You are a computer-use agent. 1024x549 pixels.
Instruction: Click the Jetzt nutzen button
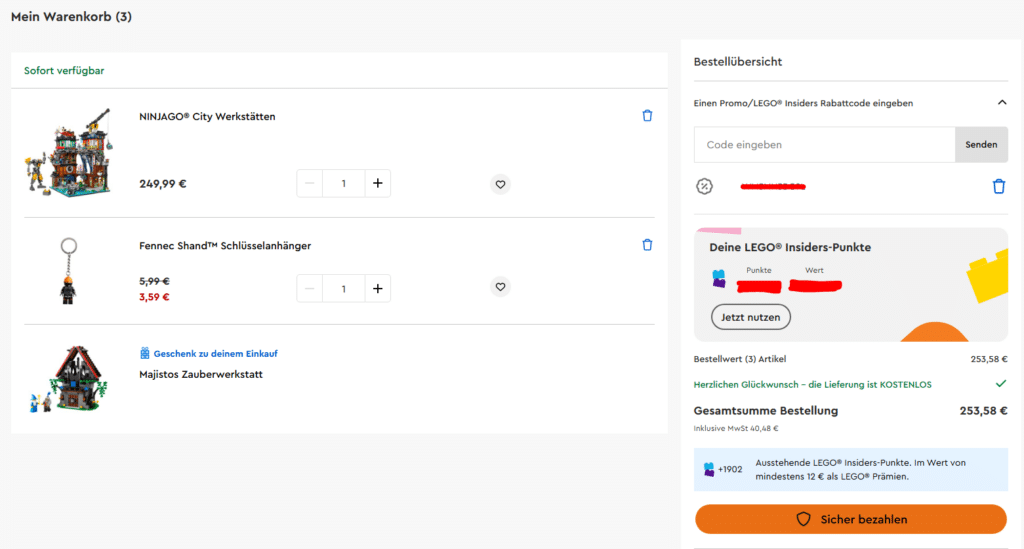pos(750,317)
